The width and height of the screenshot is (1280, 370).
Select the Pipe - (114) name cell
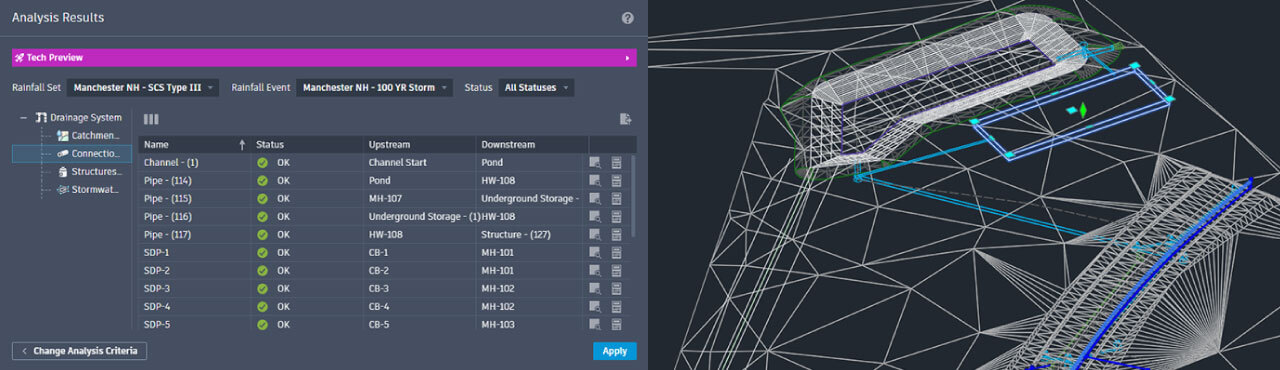point(194,180)
